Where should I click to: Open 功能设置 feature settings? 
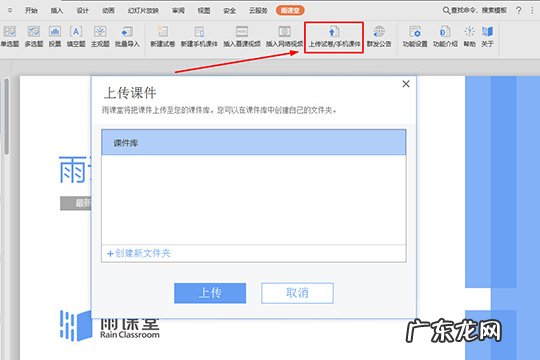tap(415, 37)
